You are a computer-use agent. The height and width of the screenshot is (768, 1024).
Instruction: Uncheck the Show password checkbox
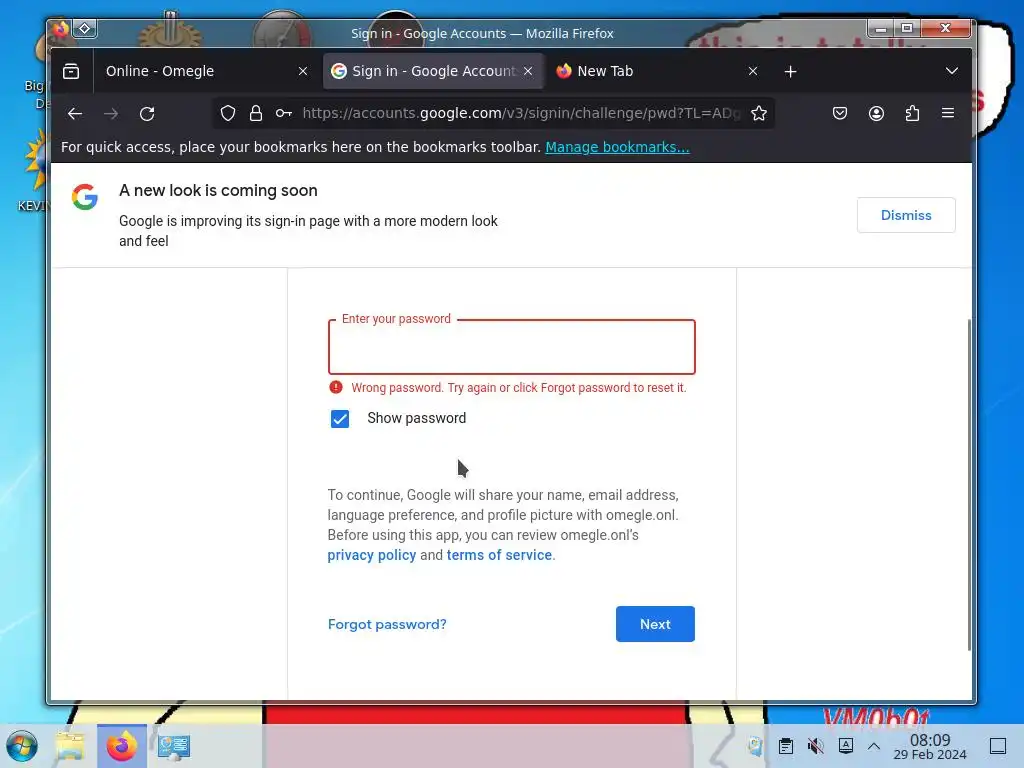coord(340,419)
